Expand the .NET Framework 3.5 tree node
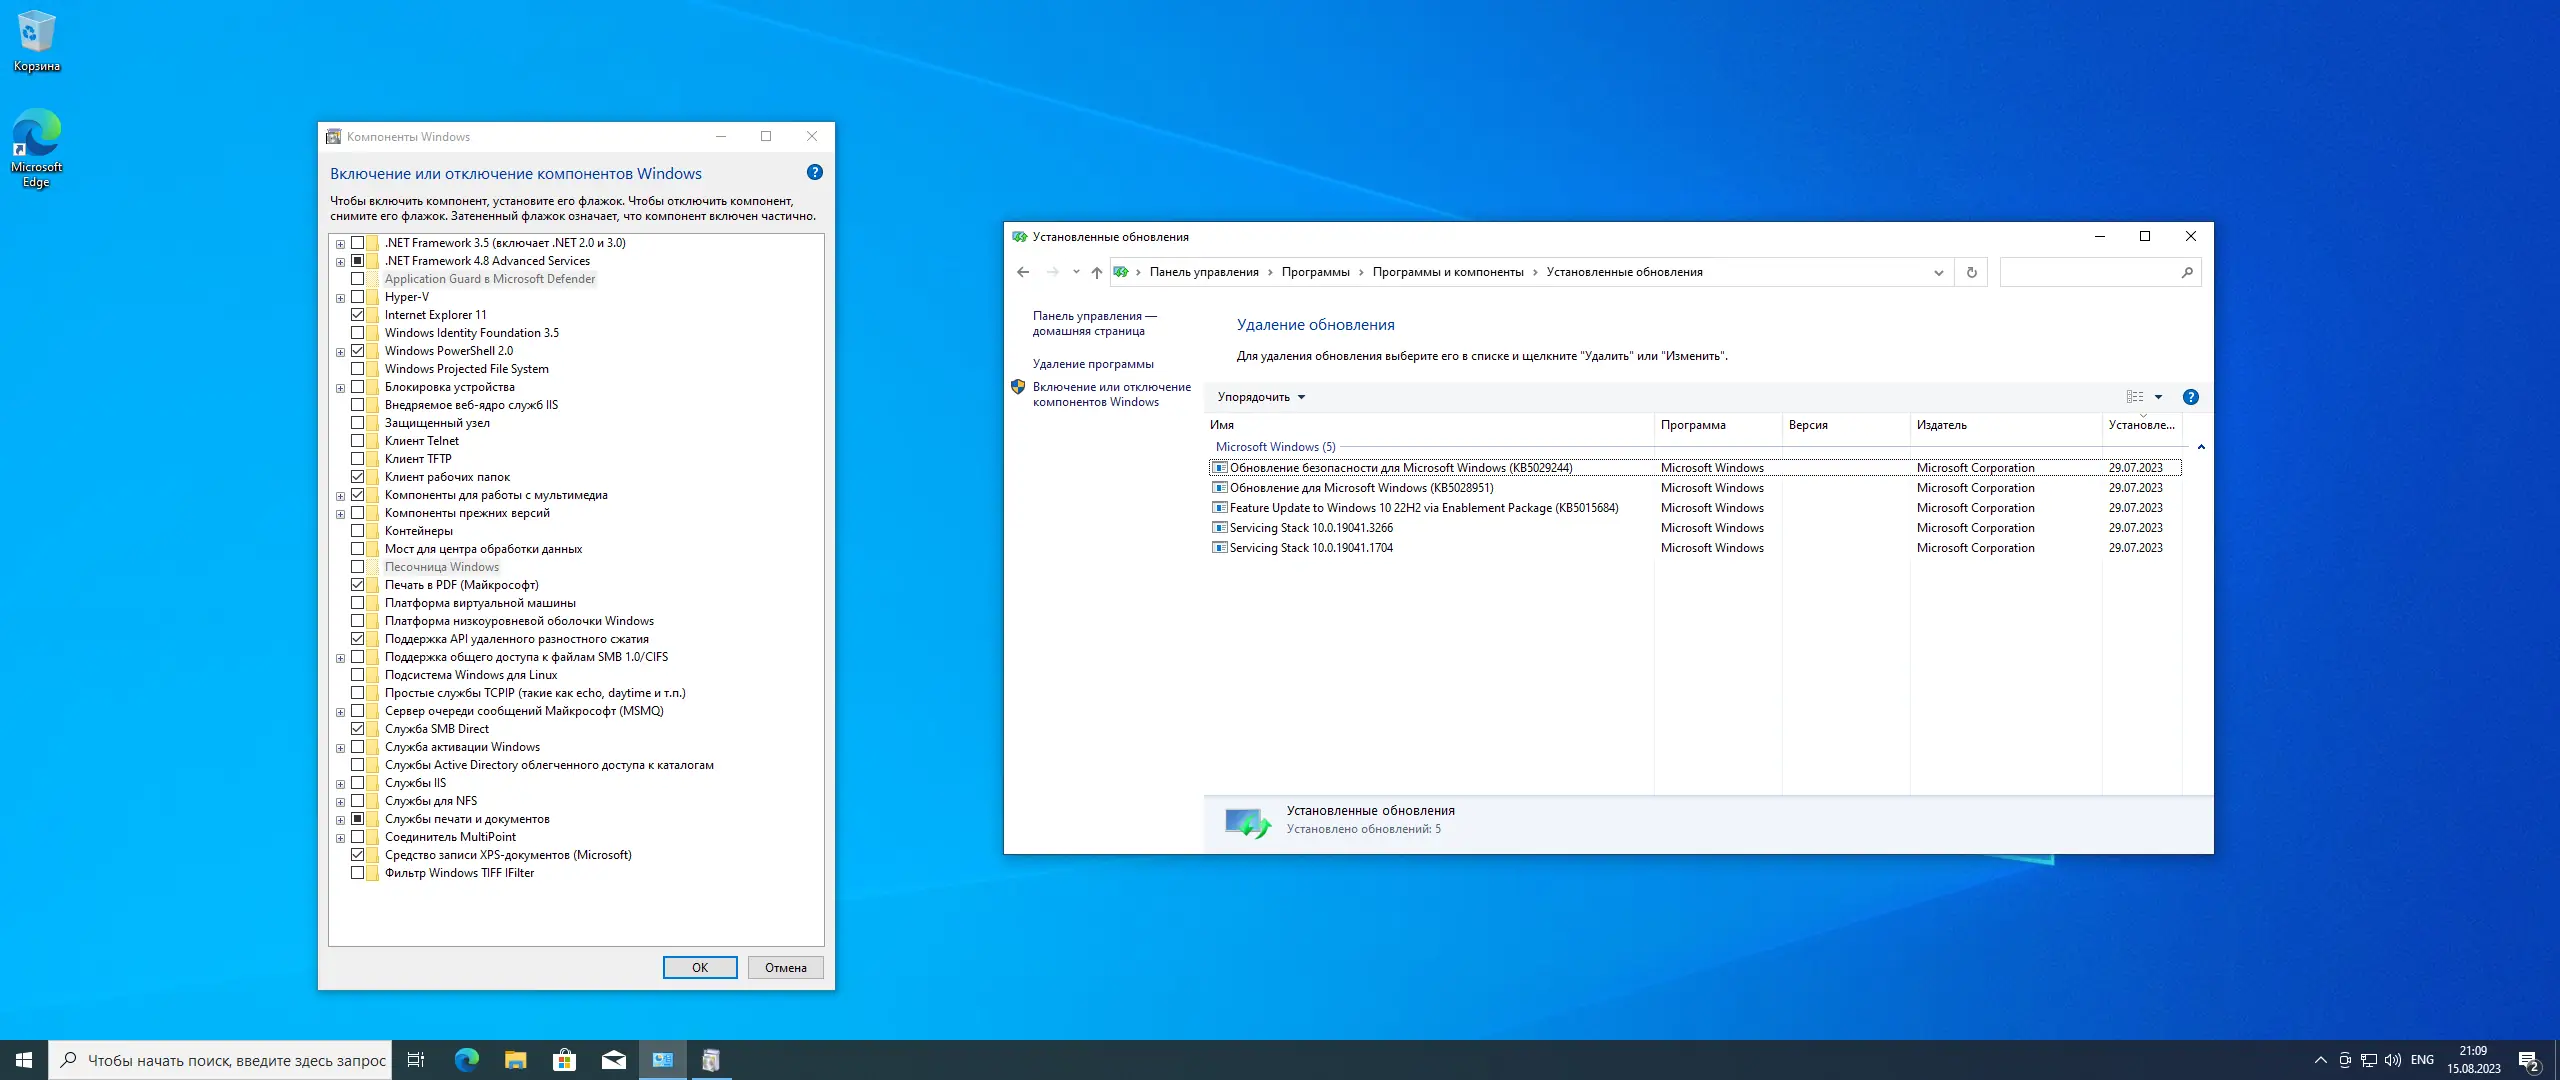The width and height of the screenshot is (2560, 1080). pyautogui.click(x=340, y=243)
